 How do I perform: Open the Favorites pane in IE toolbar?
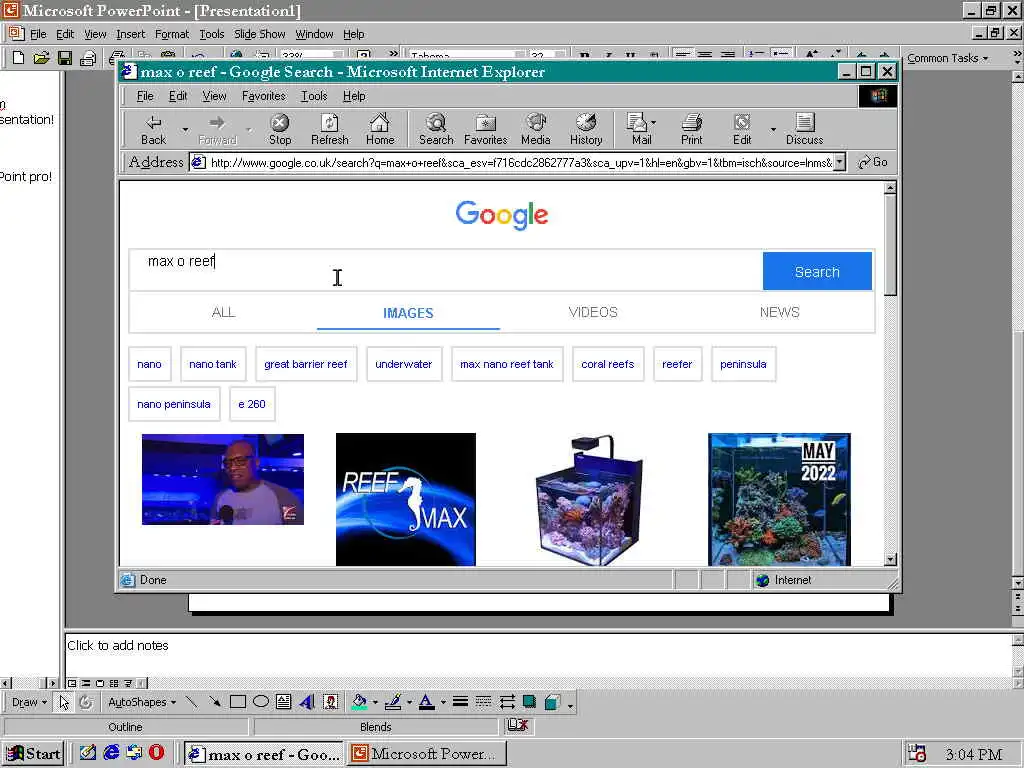click(x=485, y=129)
